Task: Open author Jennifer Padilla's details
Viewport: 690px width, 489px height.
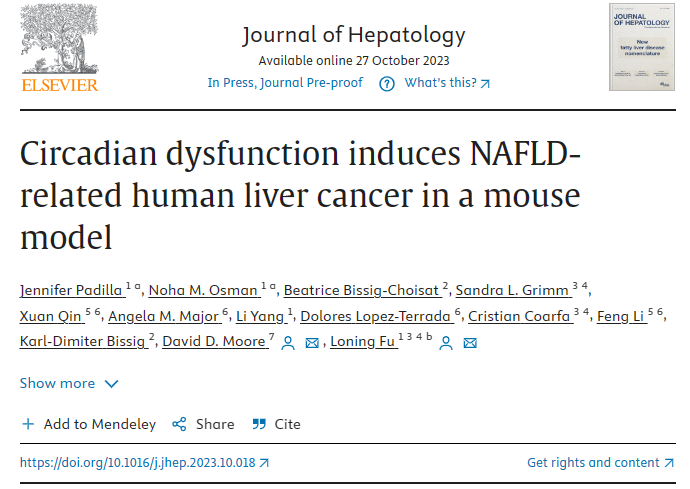Action: [x=73, y=290]
